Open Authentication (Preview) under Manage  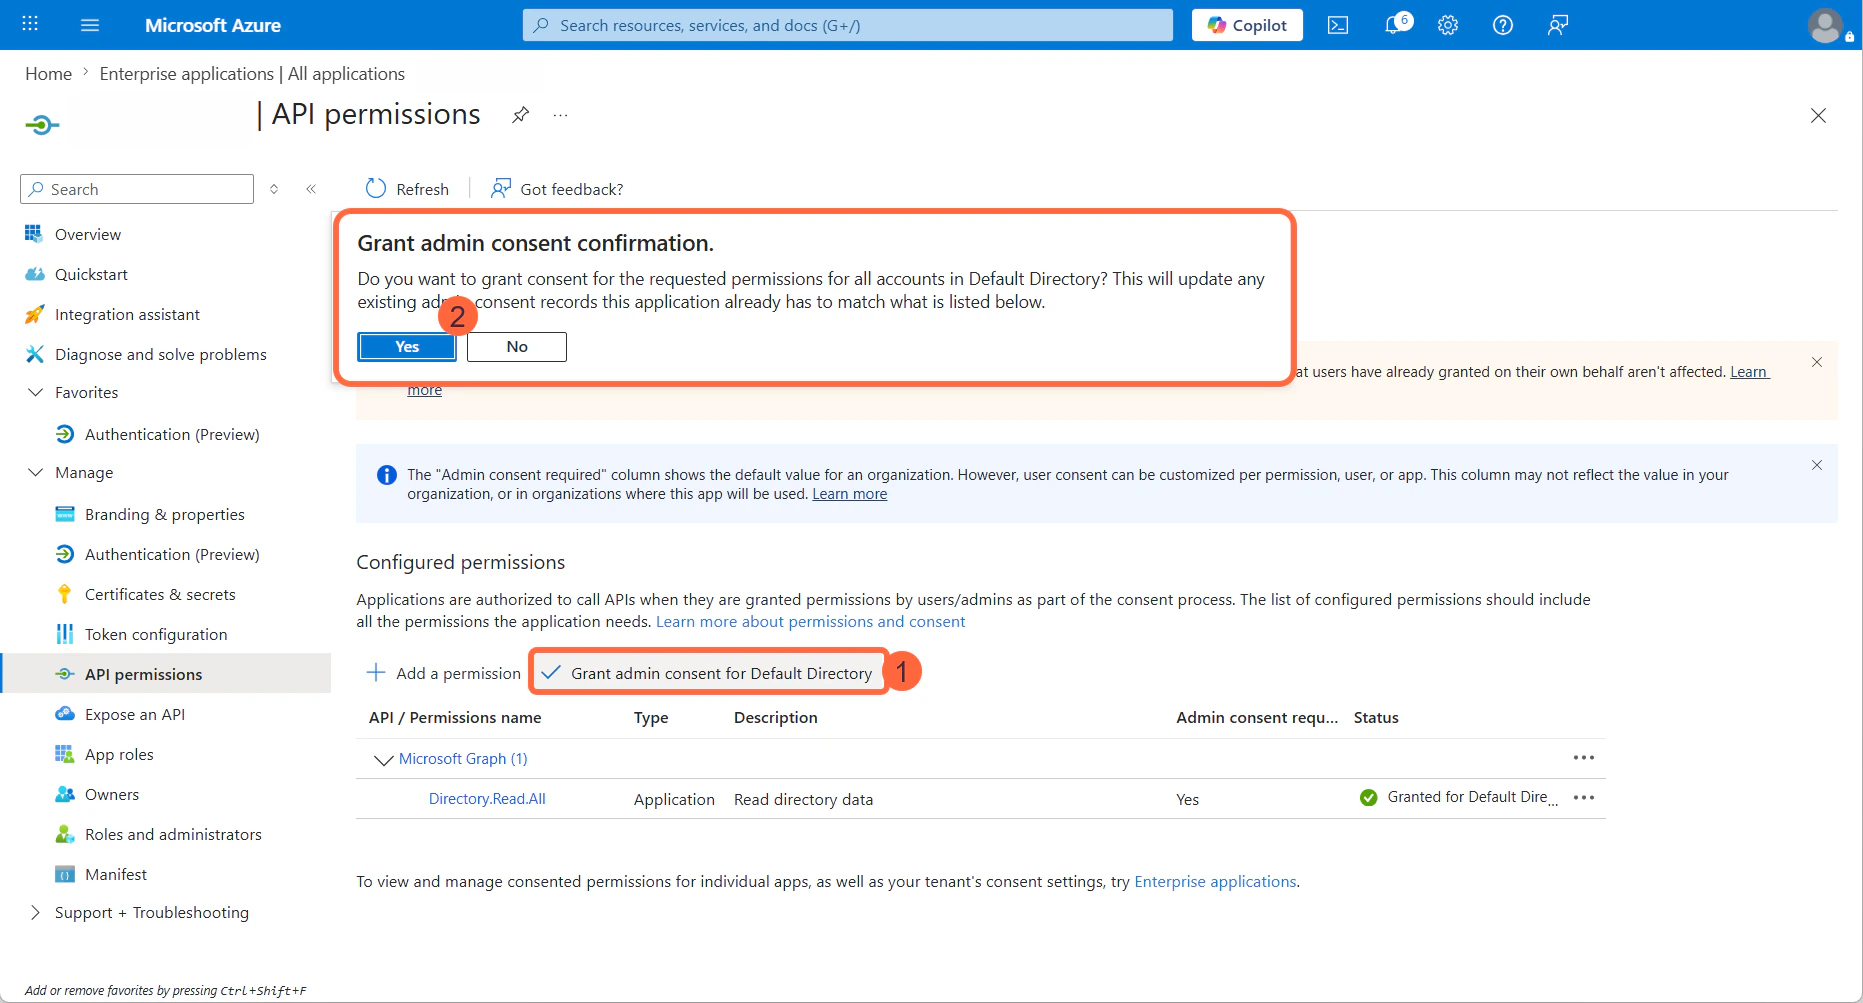pos(172,554)
